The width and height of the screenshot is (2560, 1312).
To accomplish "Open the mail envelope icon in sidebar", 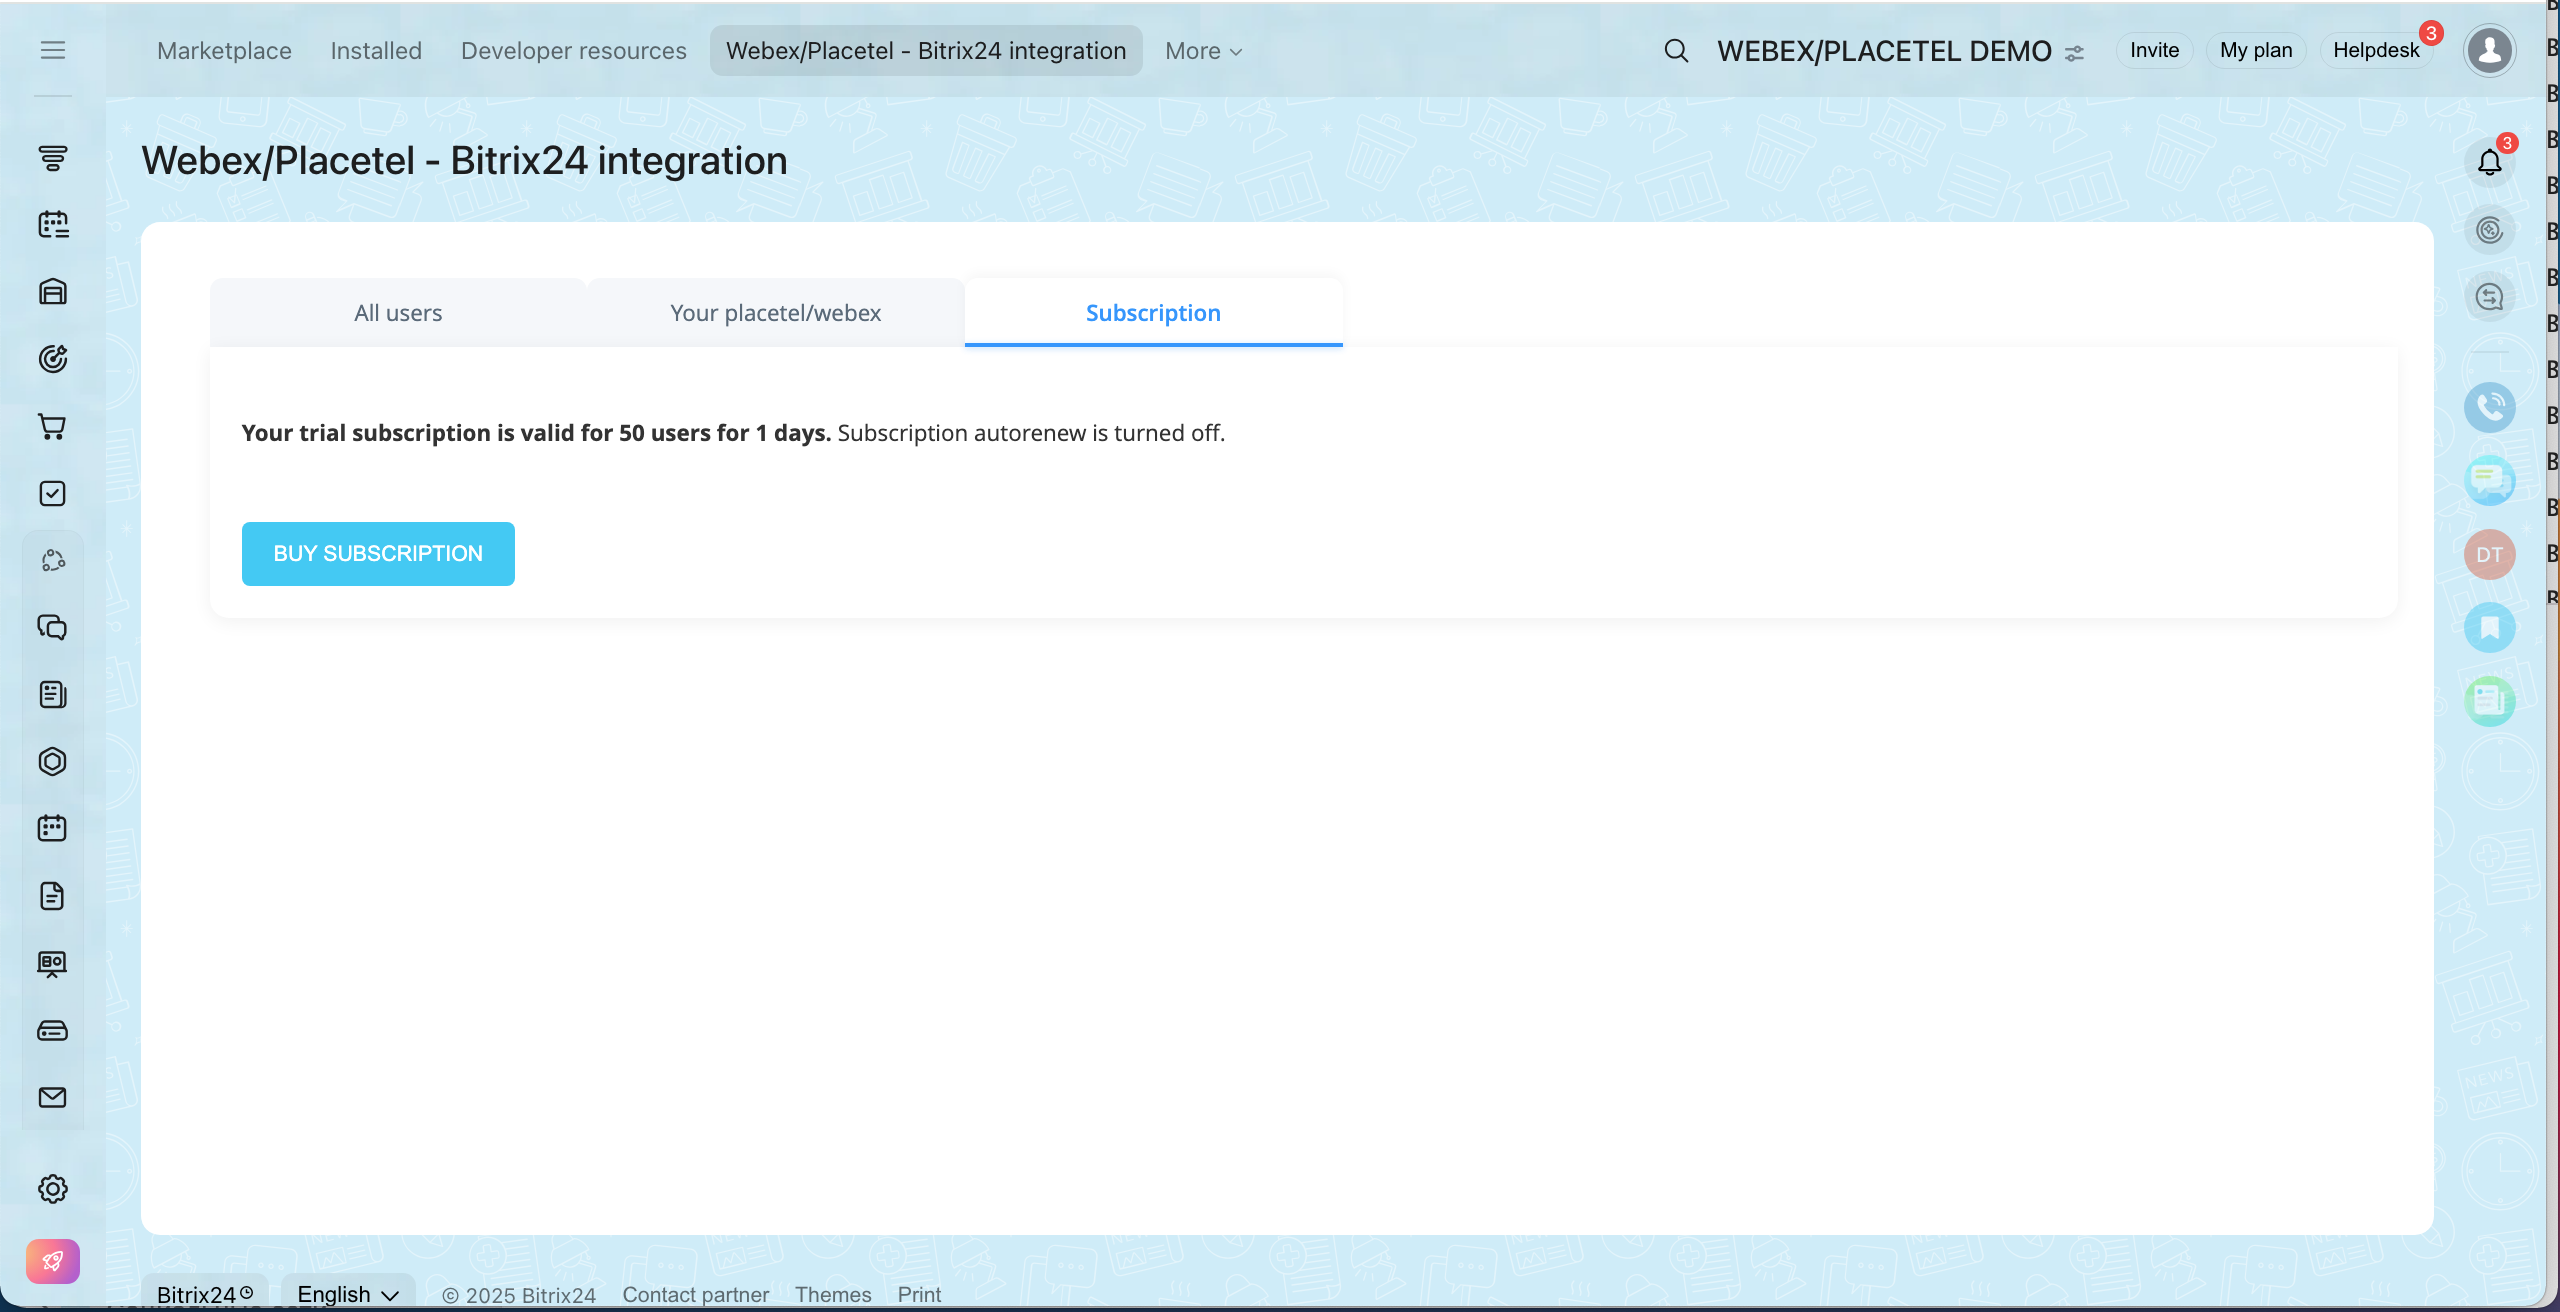I will point(52,1097).
